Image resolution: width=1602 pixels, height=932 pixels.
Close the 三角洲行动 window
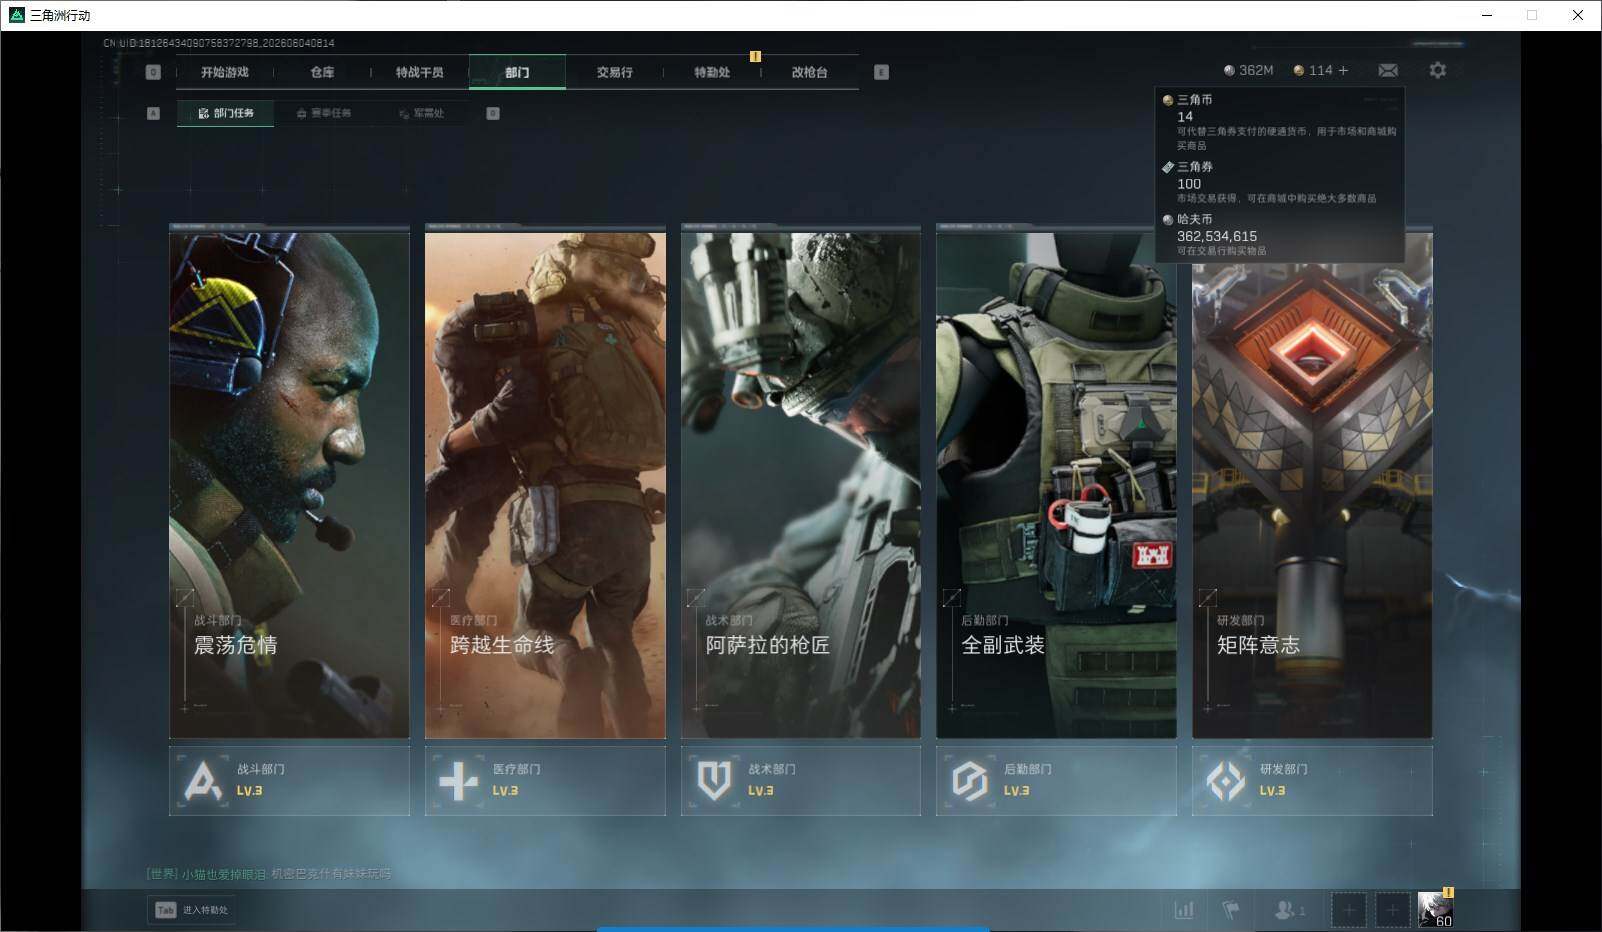click(x=1578, y=15)
